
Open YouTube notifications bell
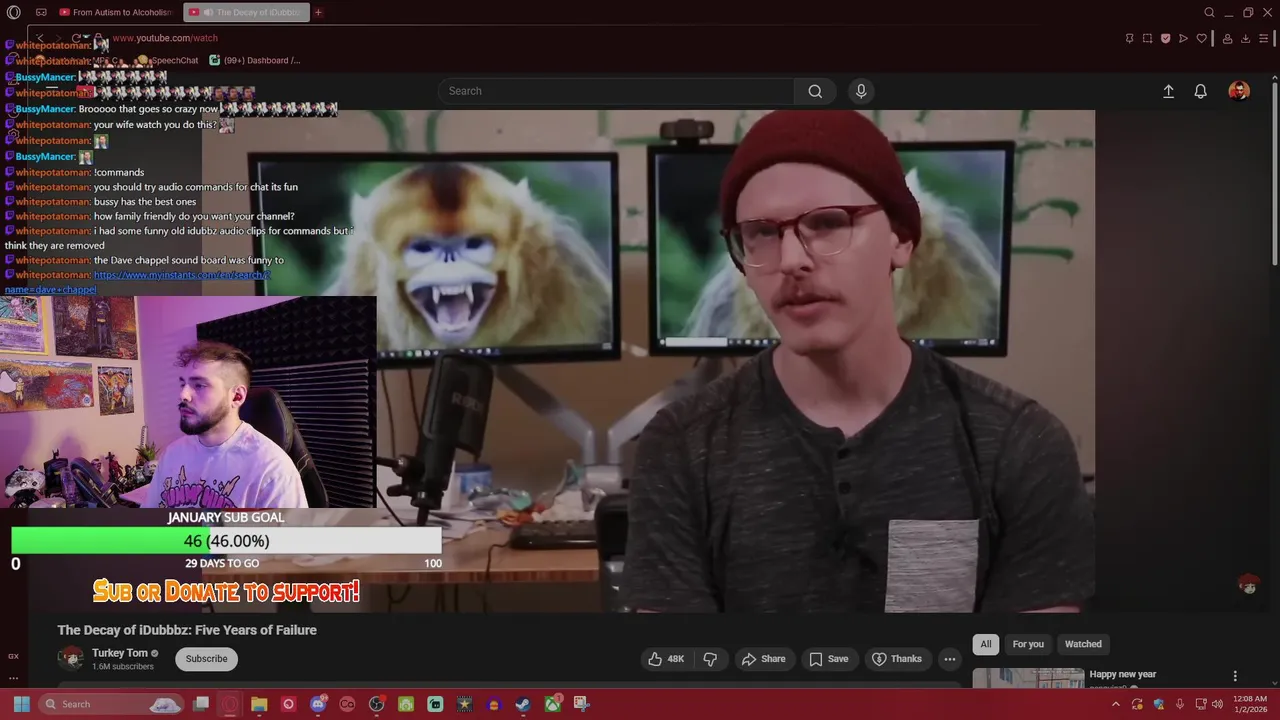[x=1201, y=91]
